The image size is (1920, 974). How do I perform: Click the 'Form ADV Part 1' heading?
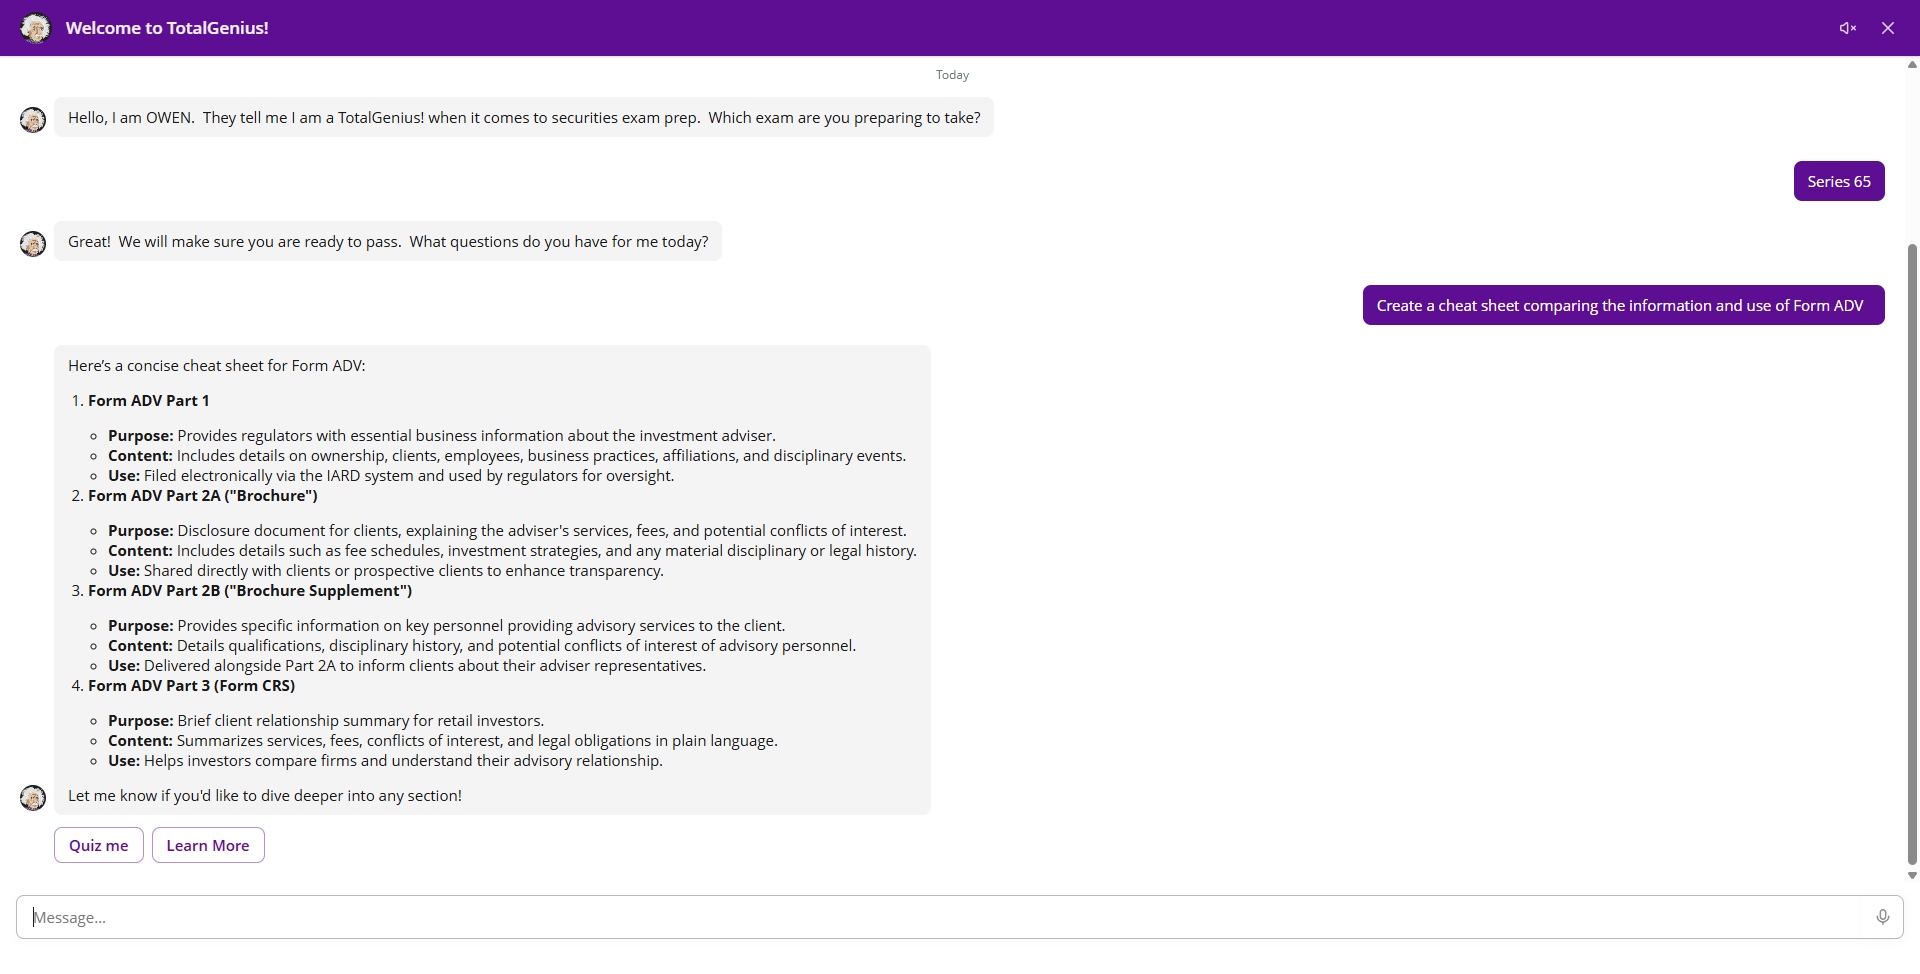pyautogui.click(x=149, y=400)
